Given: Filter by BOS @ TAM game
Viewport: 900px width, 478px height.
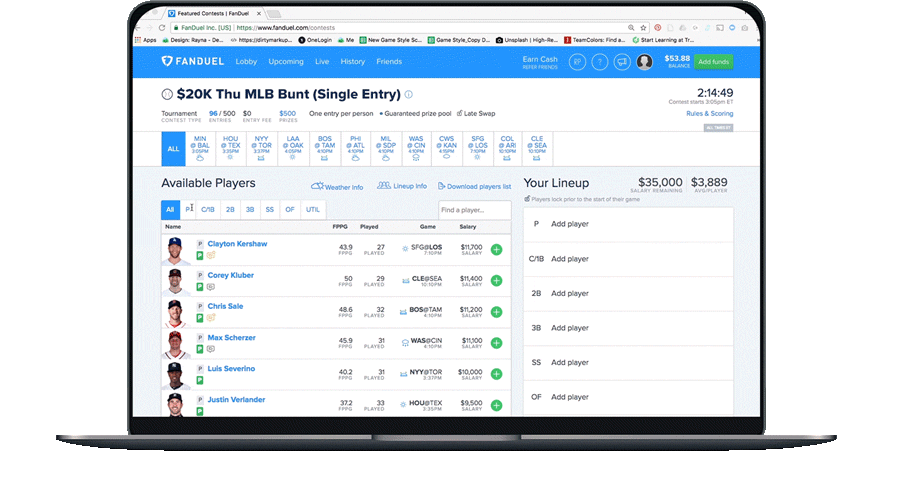Looking at the screenshot, I should [x=324, y=149].
